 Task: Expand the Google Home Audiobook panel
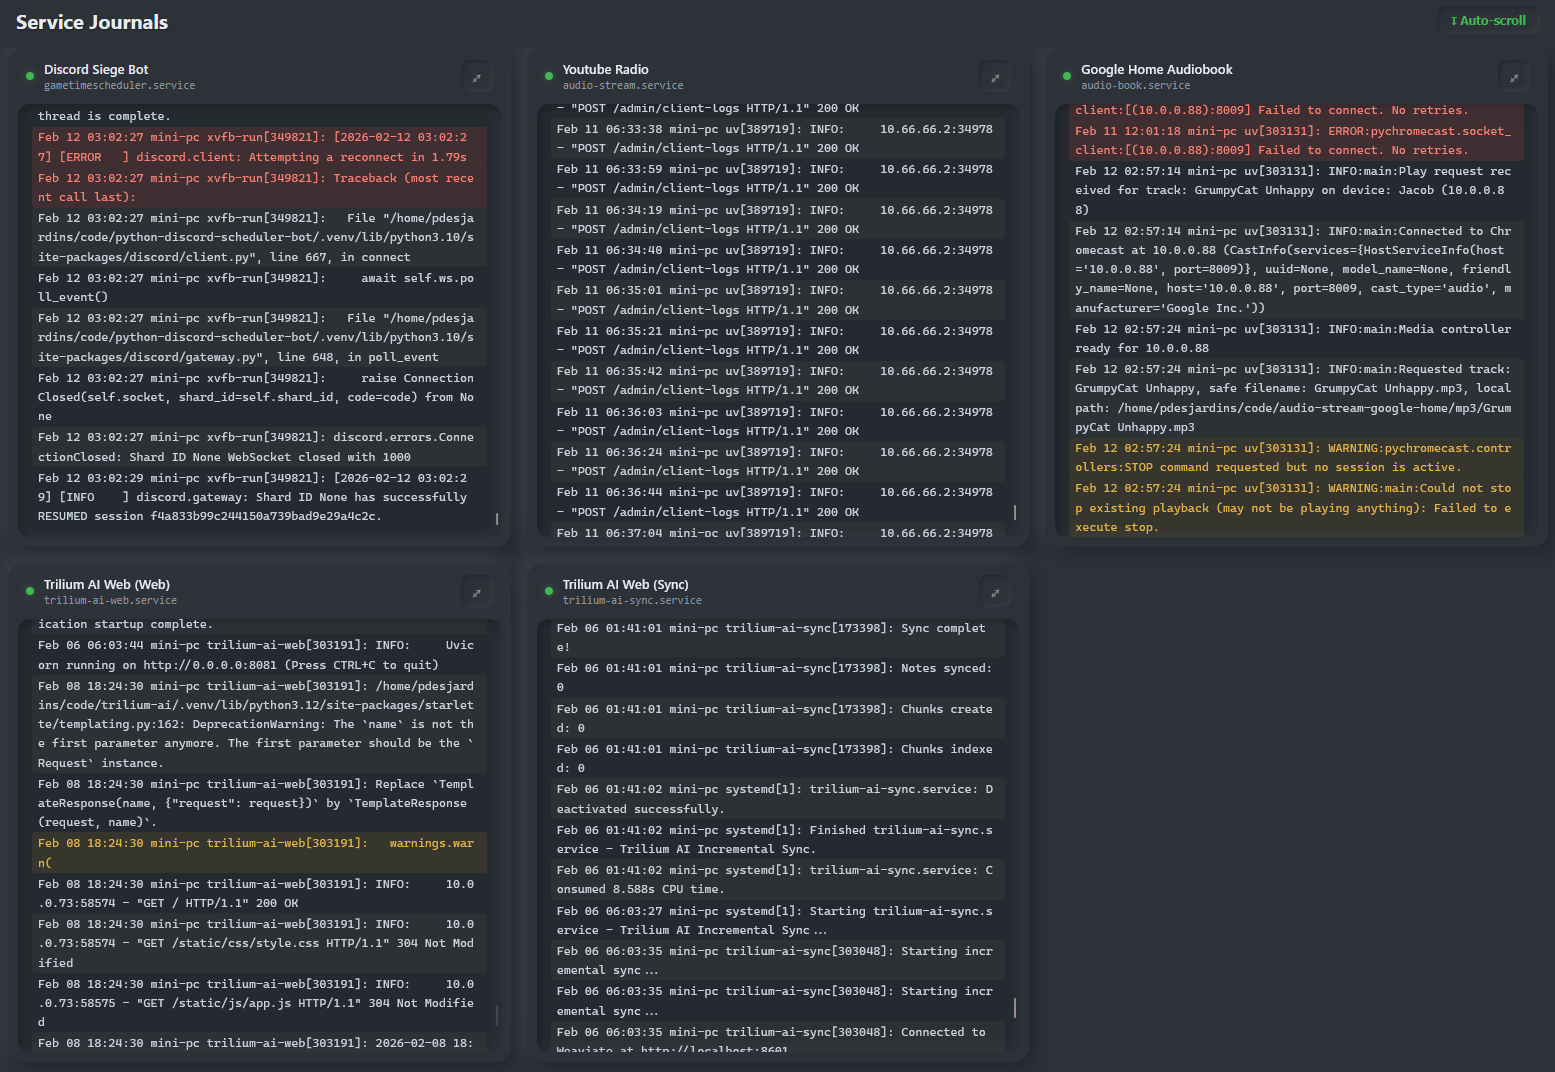(1513, 78)
